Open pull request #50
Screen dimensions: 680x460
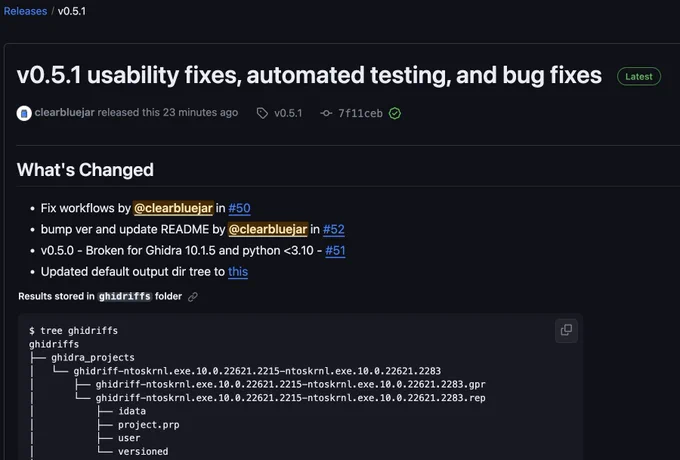(239, 208)
